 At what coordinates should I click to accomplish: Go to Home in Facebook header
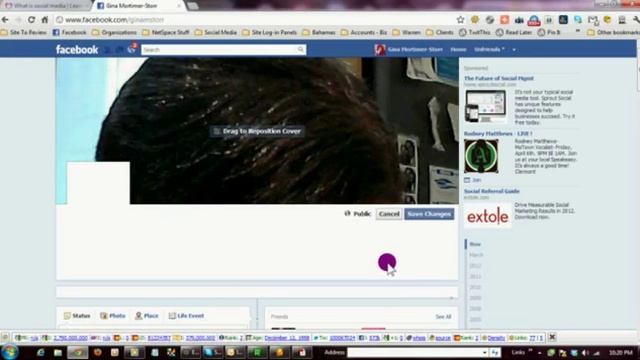(458, 49)
